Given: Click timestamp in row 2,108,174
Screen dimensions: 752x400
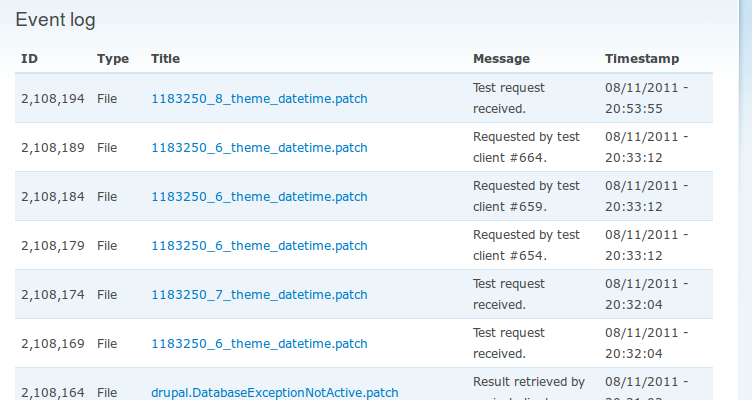Looking at the screenshot, I should coord(646,294).
